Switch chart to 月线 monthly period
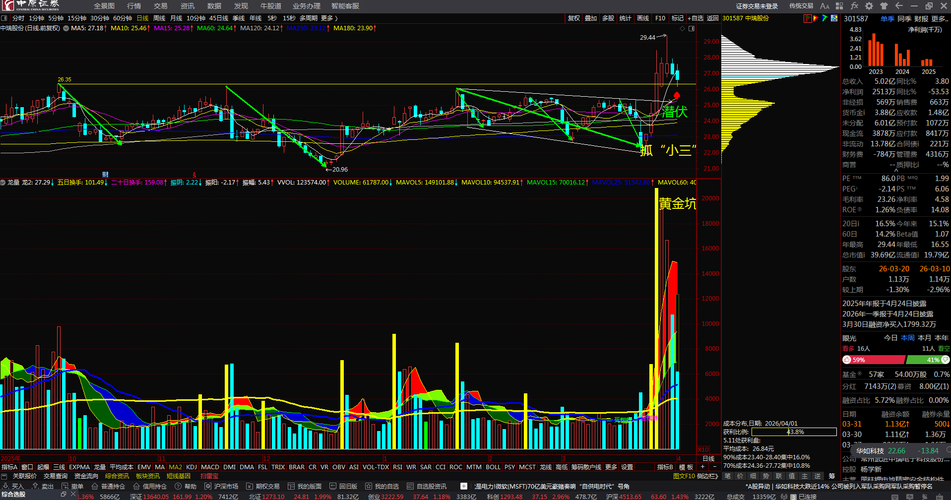The image size is (951, 500). (176, 18)
